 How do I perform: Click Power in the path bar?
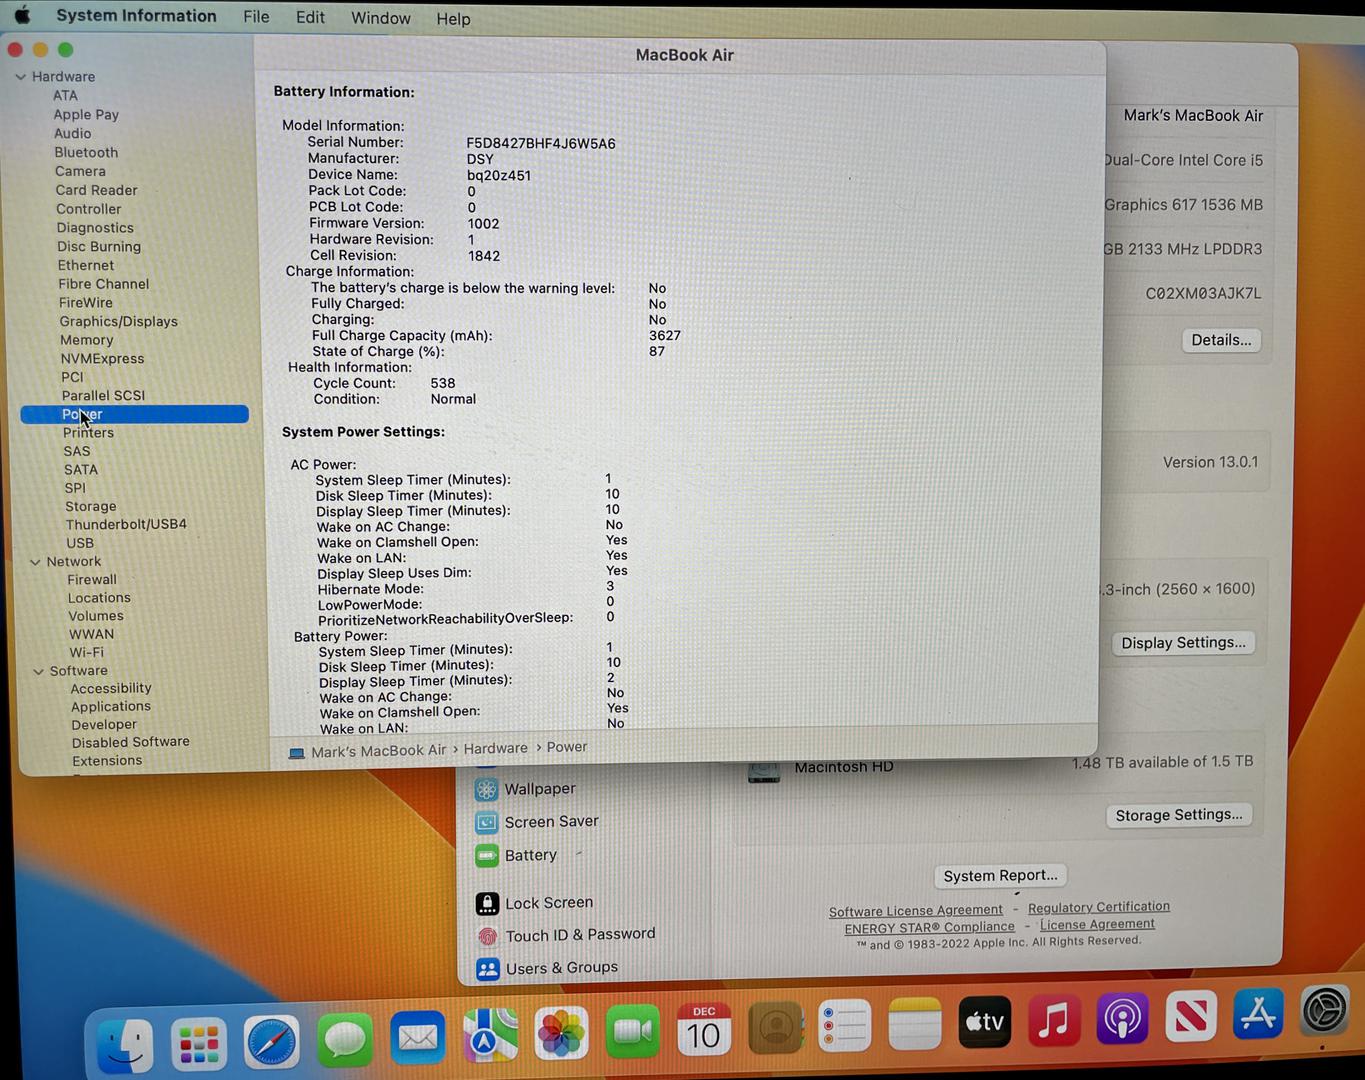pyautogui.click(x=567, y=747)
